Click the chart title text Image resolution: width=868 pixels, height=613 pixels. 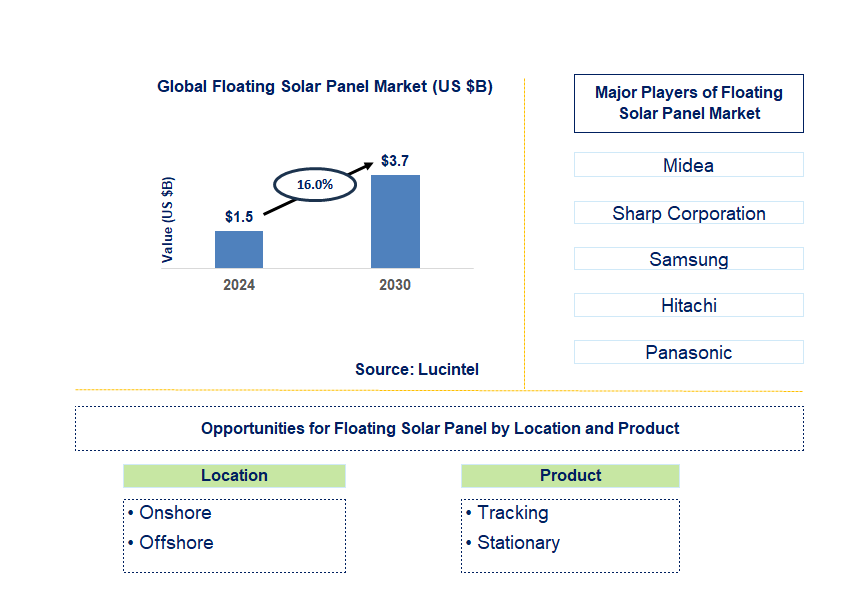click(x=325, y=86)
